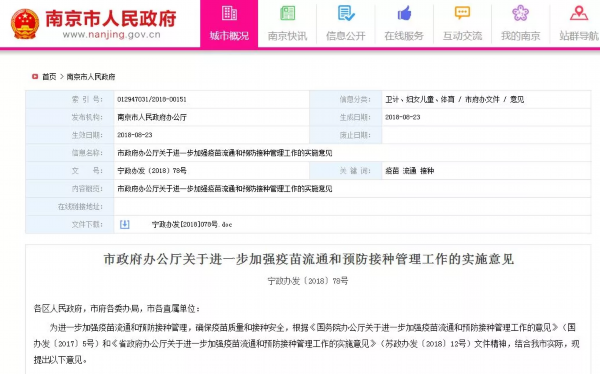Screen dimensions: 600x374
Task: Click the main article headline
Action: click(x=308, y=260)
